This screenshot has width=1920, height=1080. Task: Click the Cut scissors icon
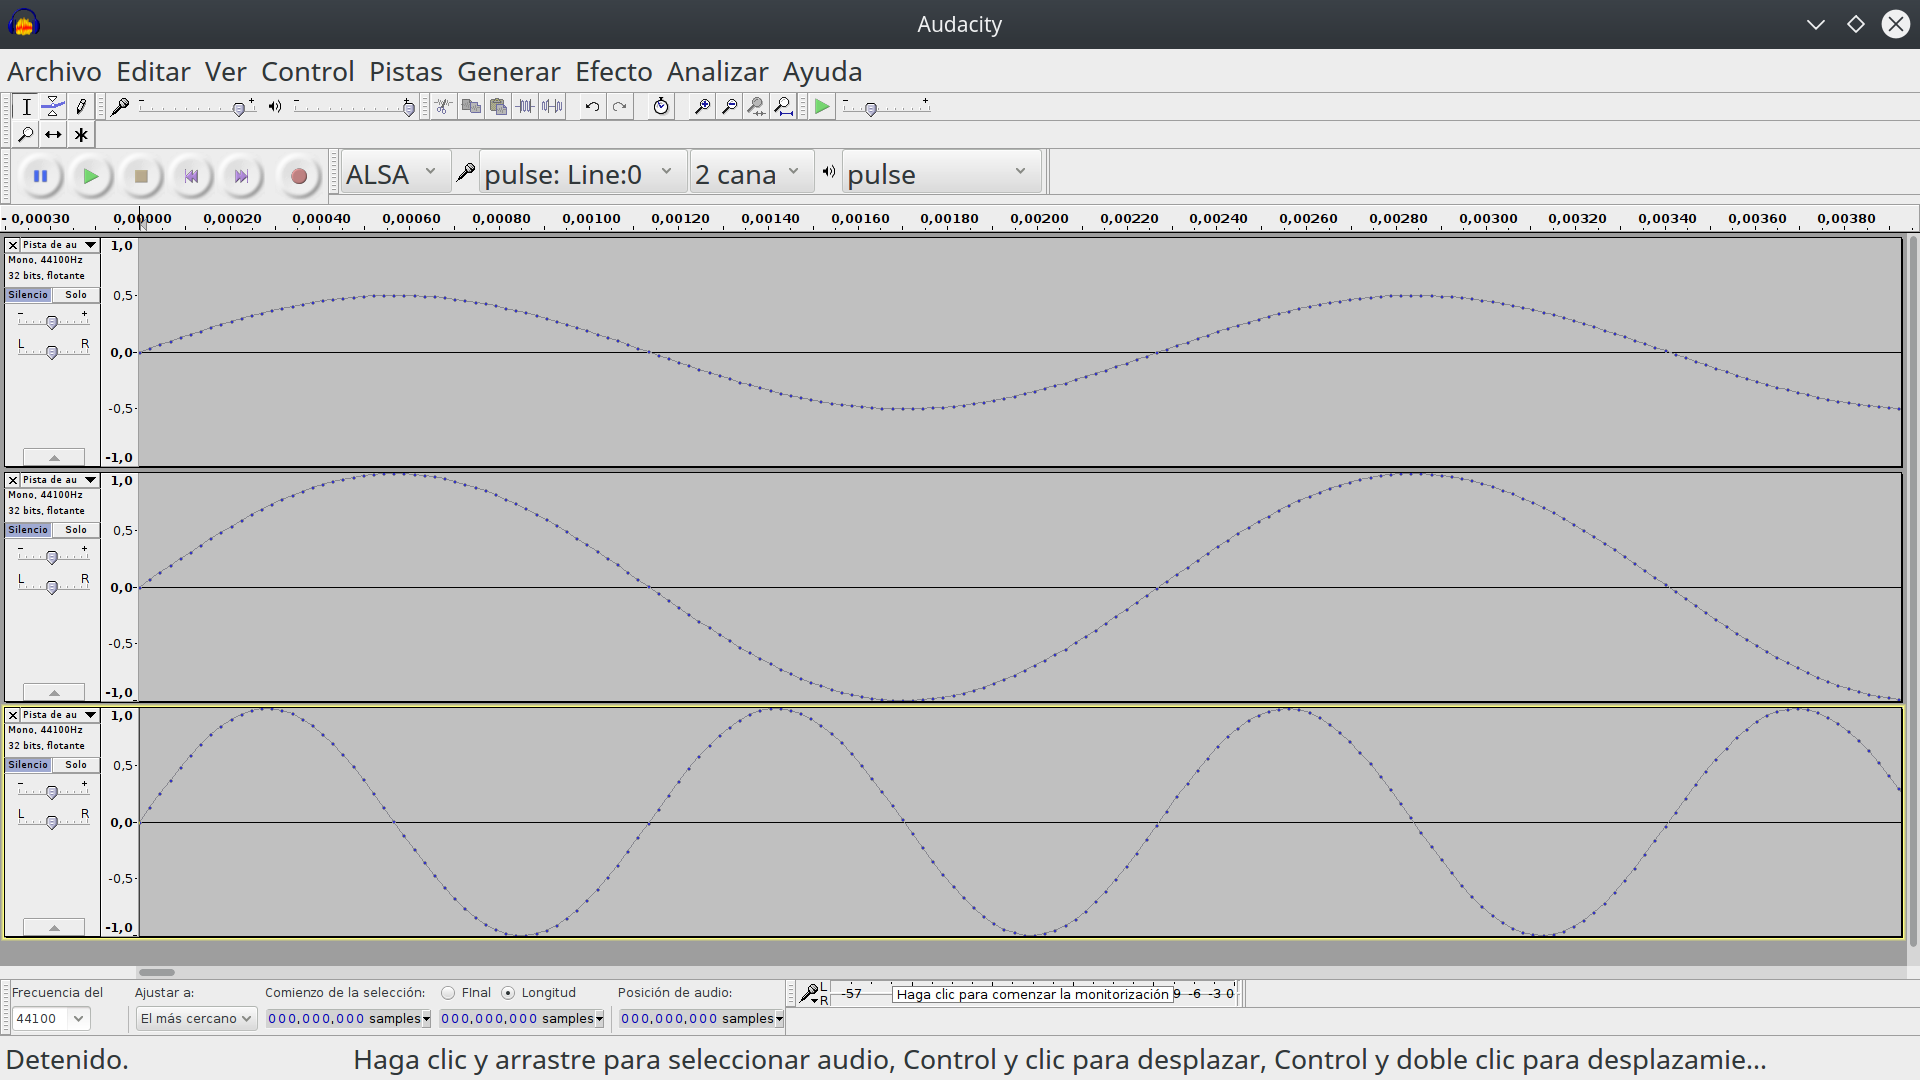[444, 107]
